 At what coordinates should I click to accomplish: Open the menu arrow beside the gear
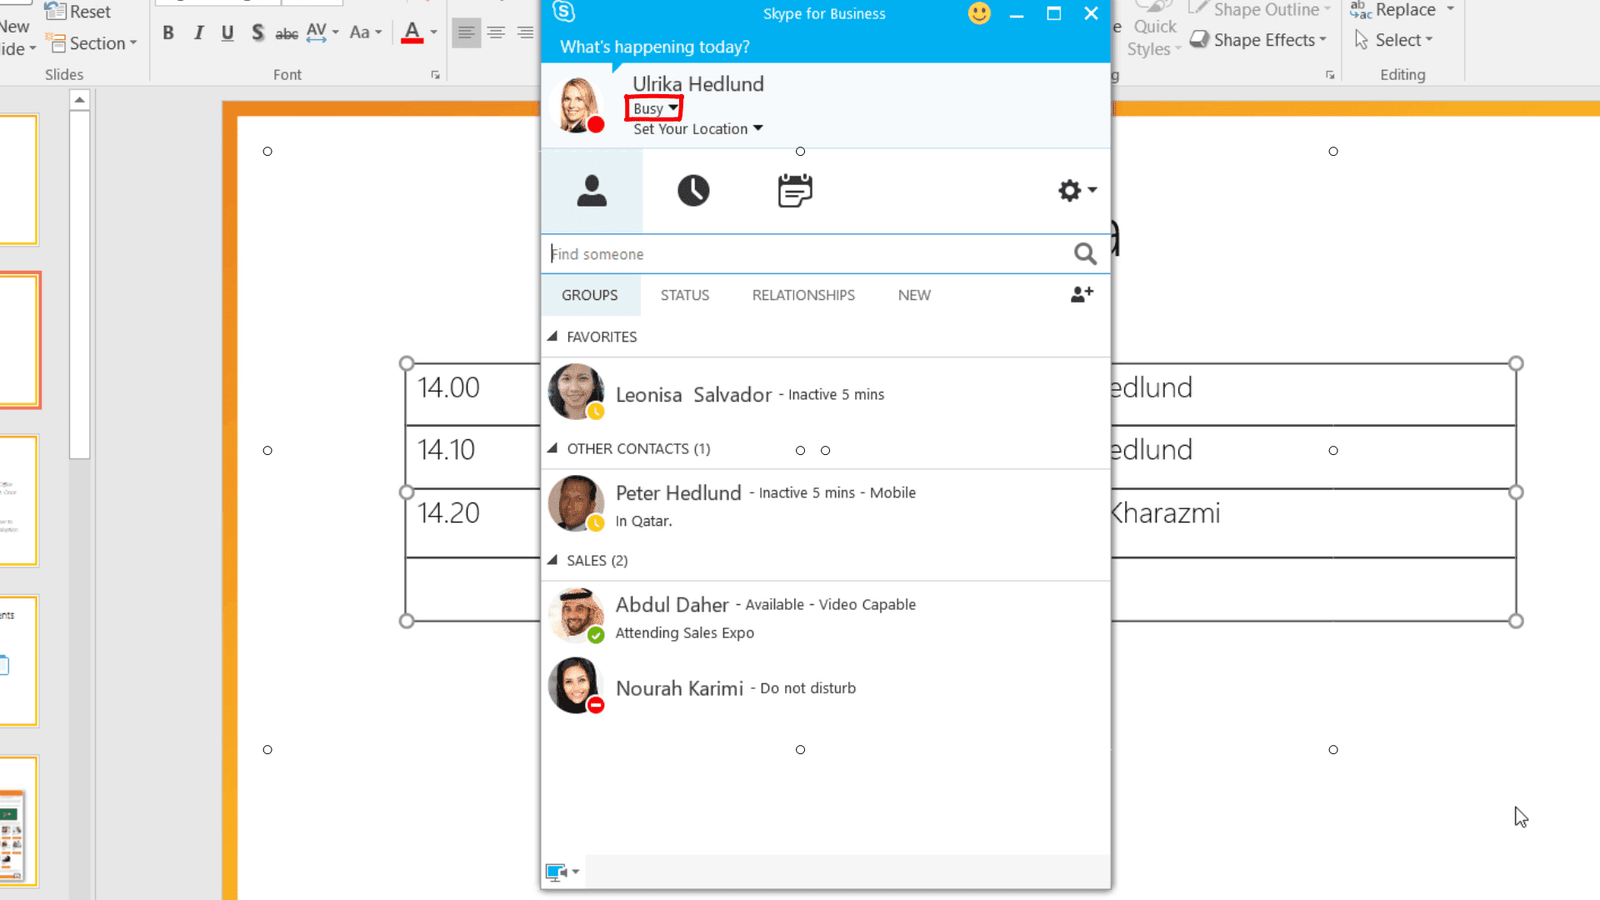(1092, 190)
